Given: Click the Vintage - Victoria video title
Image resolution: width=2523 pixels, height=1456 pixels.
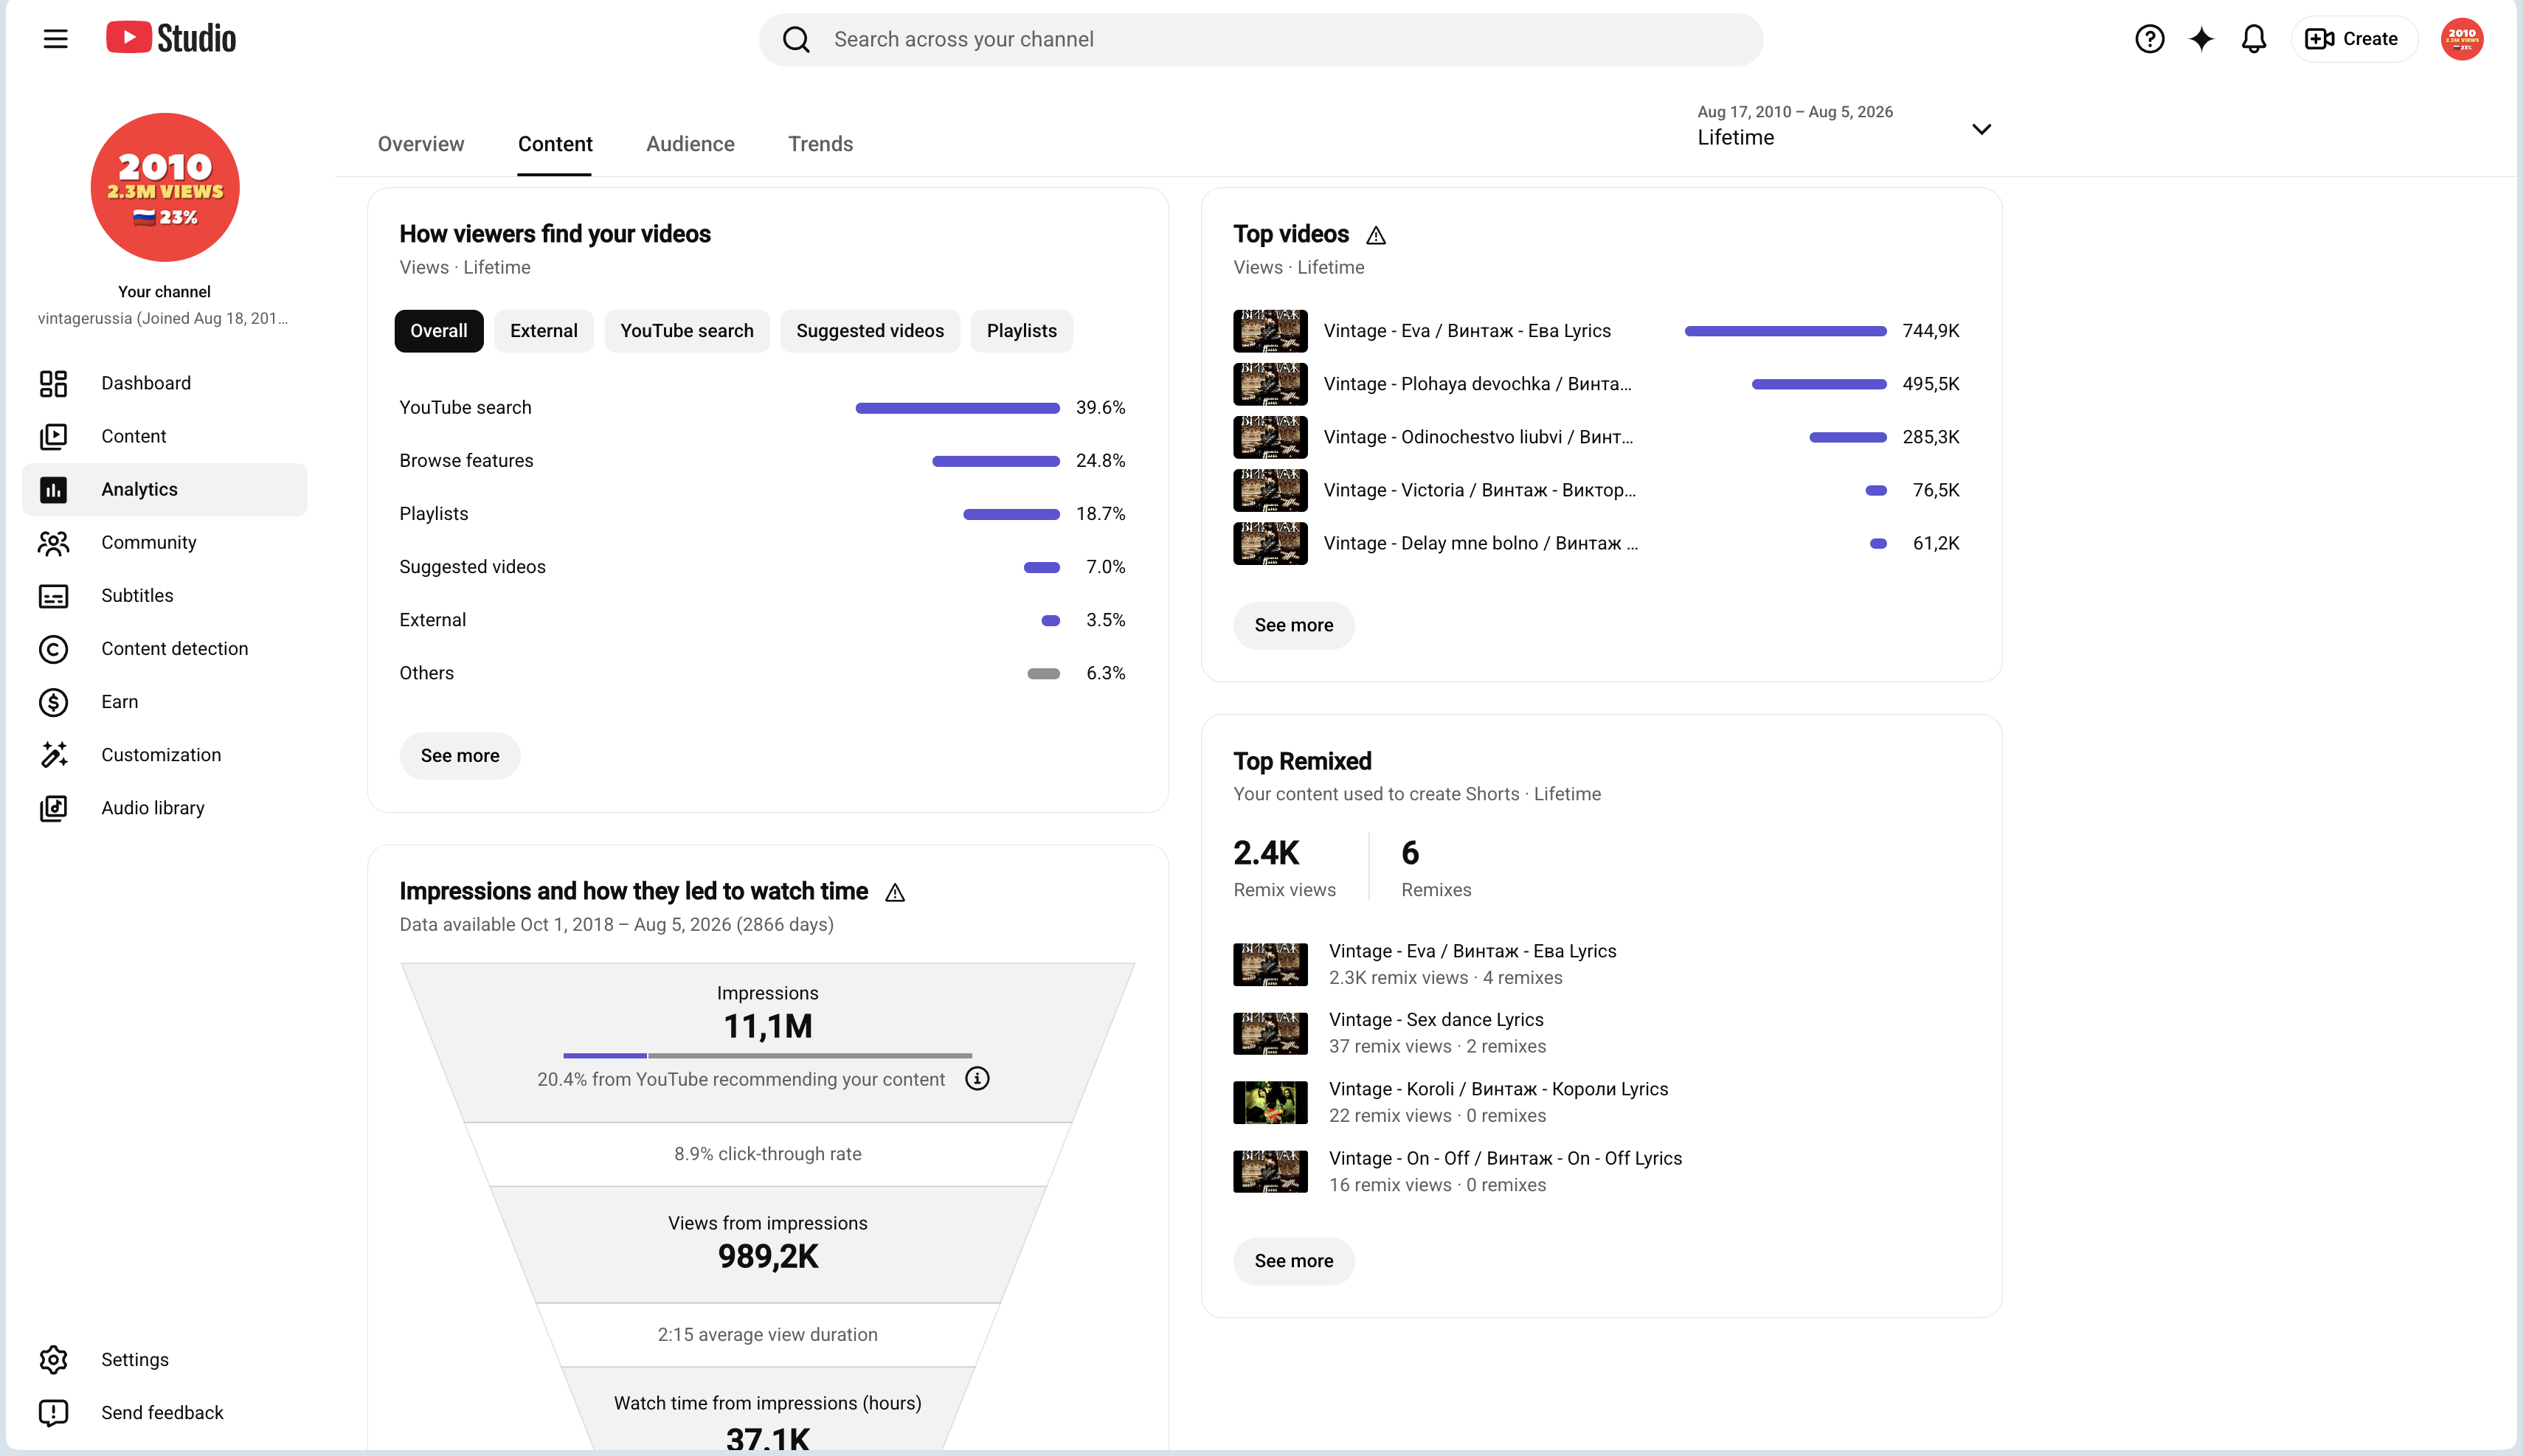Looking at the screenshot, I should click(1479, 490).
